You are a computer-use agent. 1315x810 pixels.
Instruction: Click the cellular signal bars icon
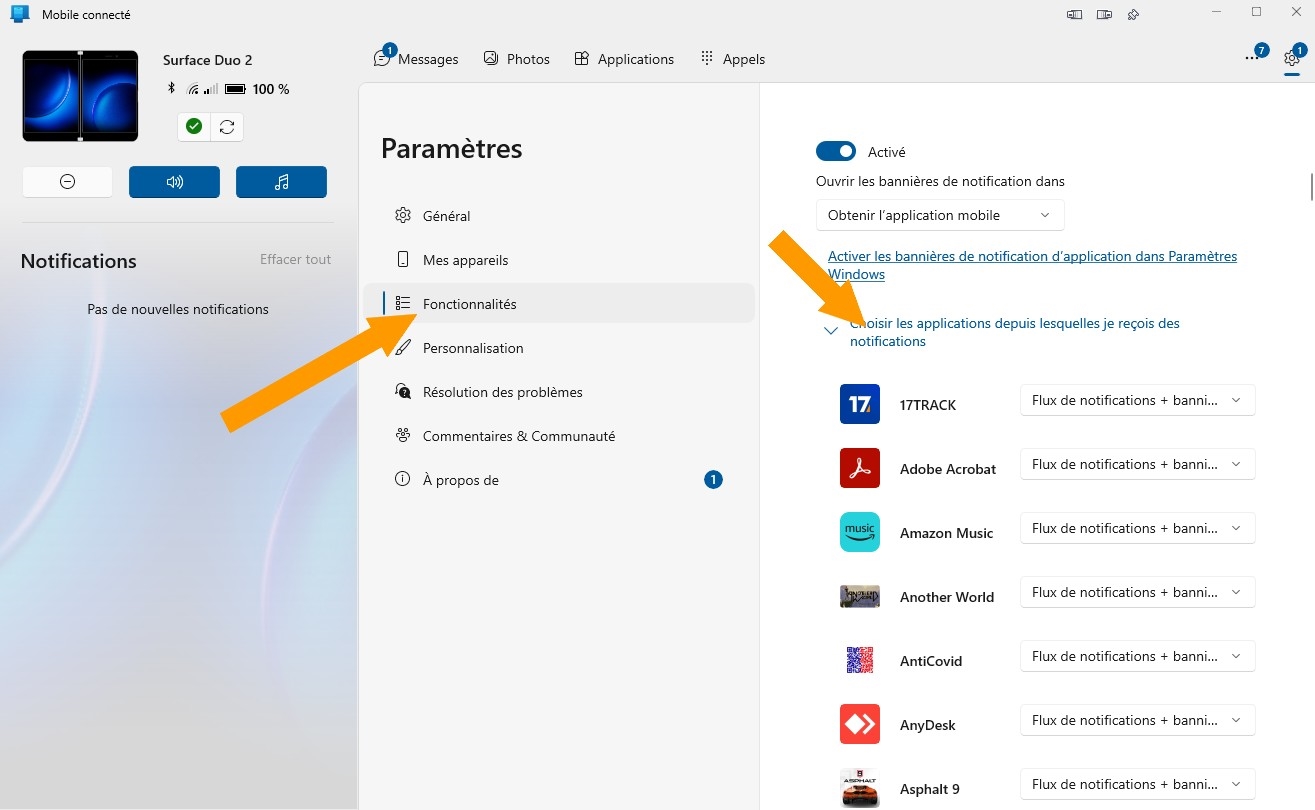210,89
